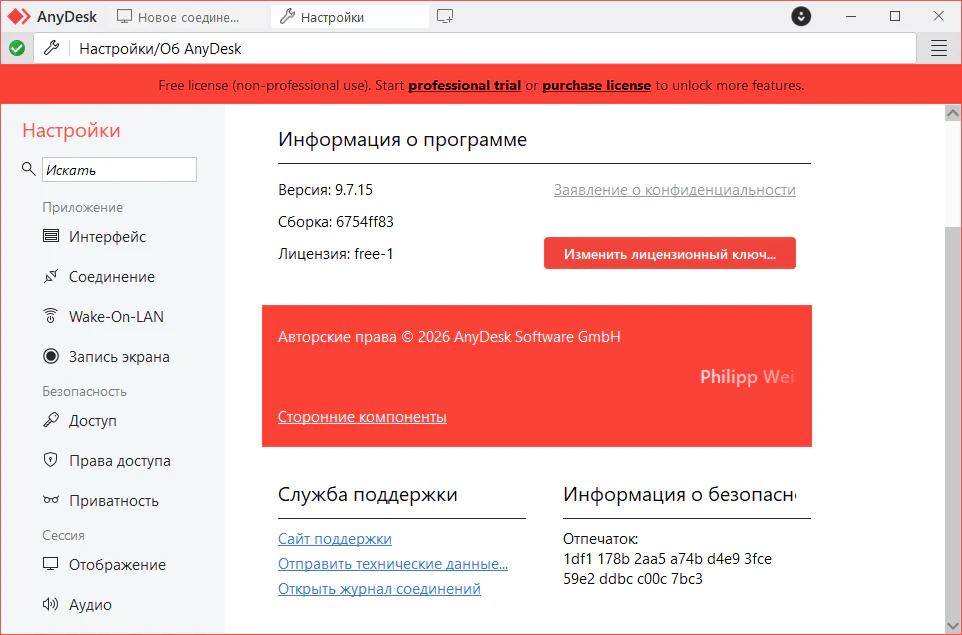Click Изменить лицензионный ключ button
The width and height of the screenshot is (962, 635).
[669, 253]
